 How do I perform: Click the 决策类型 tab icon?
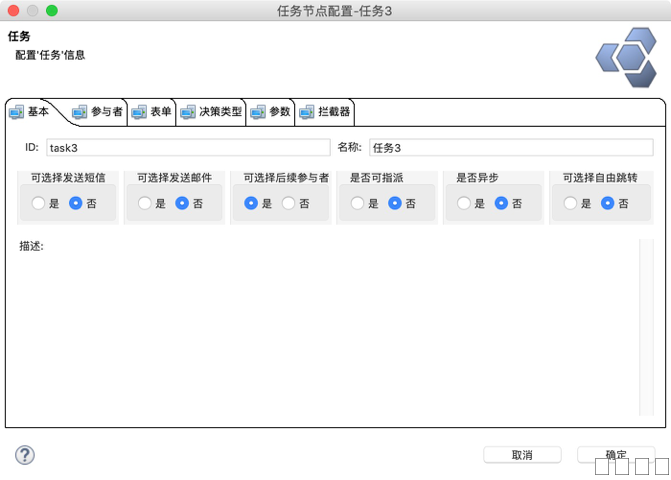tap(188, 112)
